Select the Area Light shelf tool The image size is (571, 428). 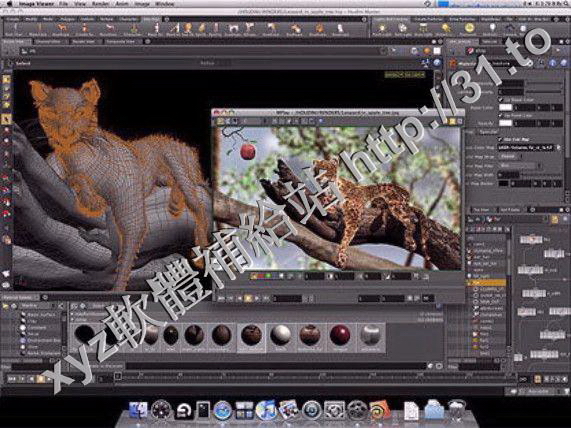tap(424, 30)
